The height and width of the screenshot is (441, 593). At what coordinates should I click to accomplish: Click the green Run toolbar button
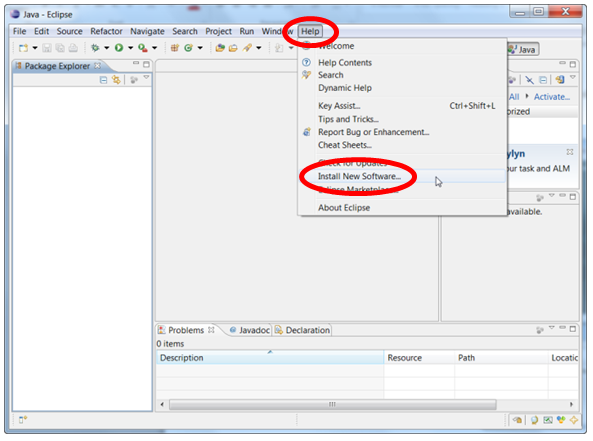click(x=119, y=48)
